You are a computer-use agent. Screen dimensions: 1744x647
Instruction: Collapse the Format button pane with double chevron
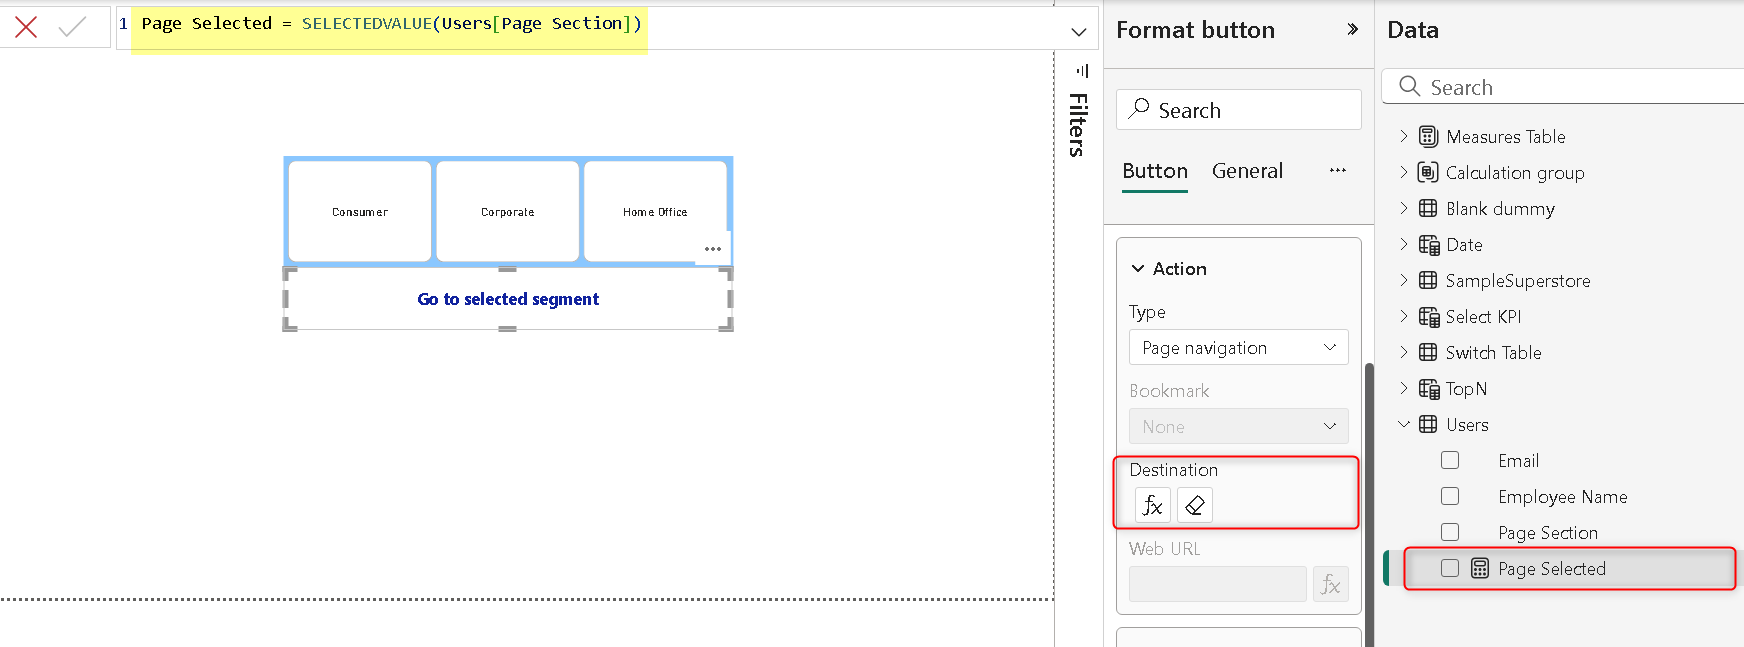coord(1352,30)
